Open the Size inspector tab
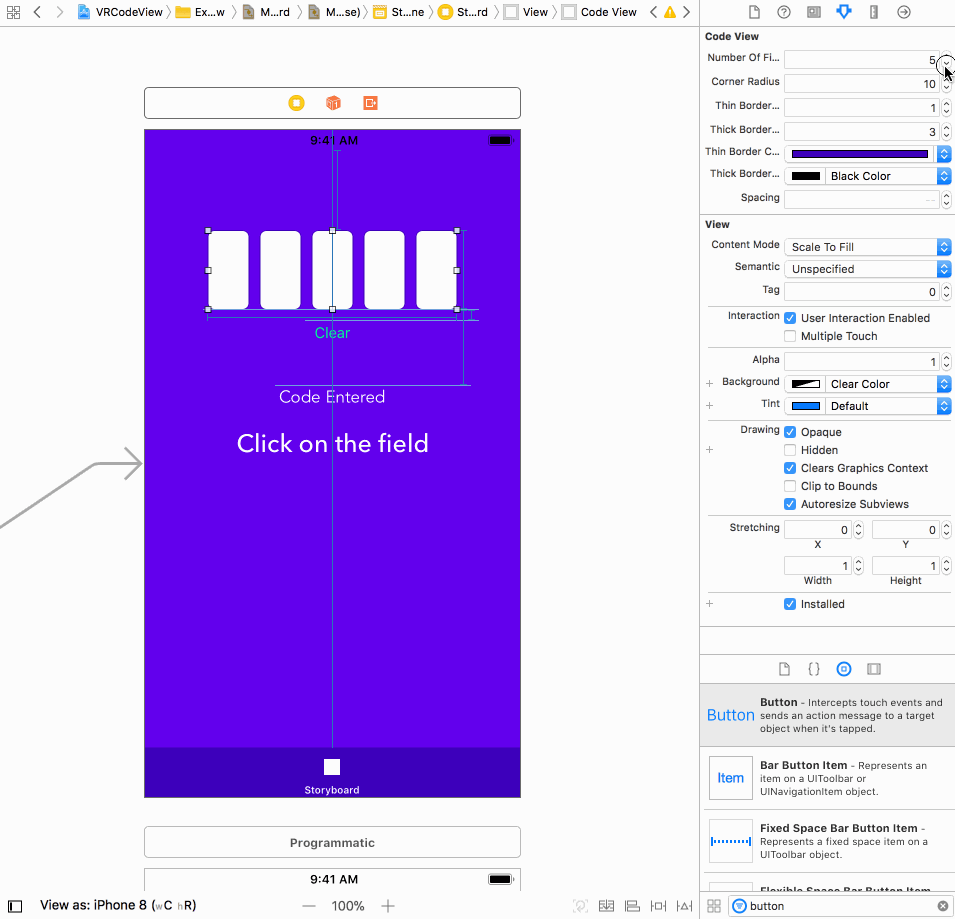The image size is (955, 919). point(873,12)
